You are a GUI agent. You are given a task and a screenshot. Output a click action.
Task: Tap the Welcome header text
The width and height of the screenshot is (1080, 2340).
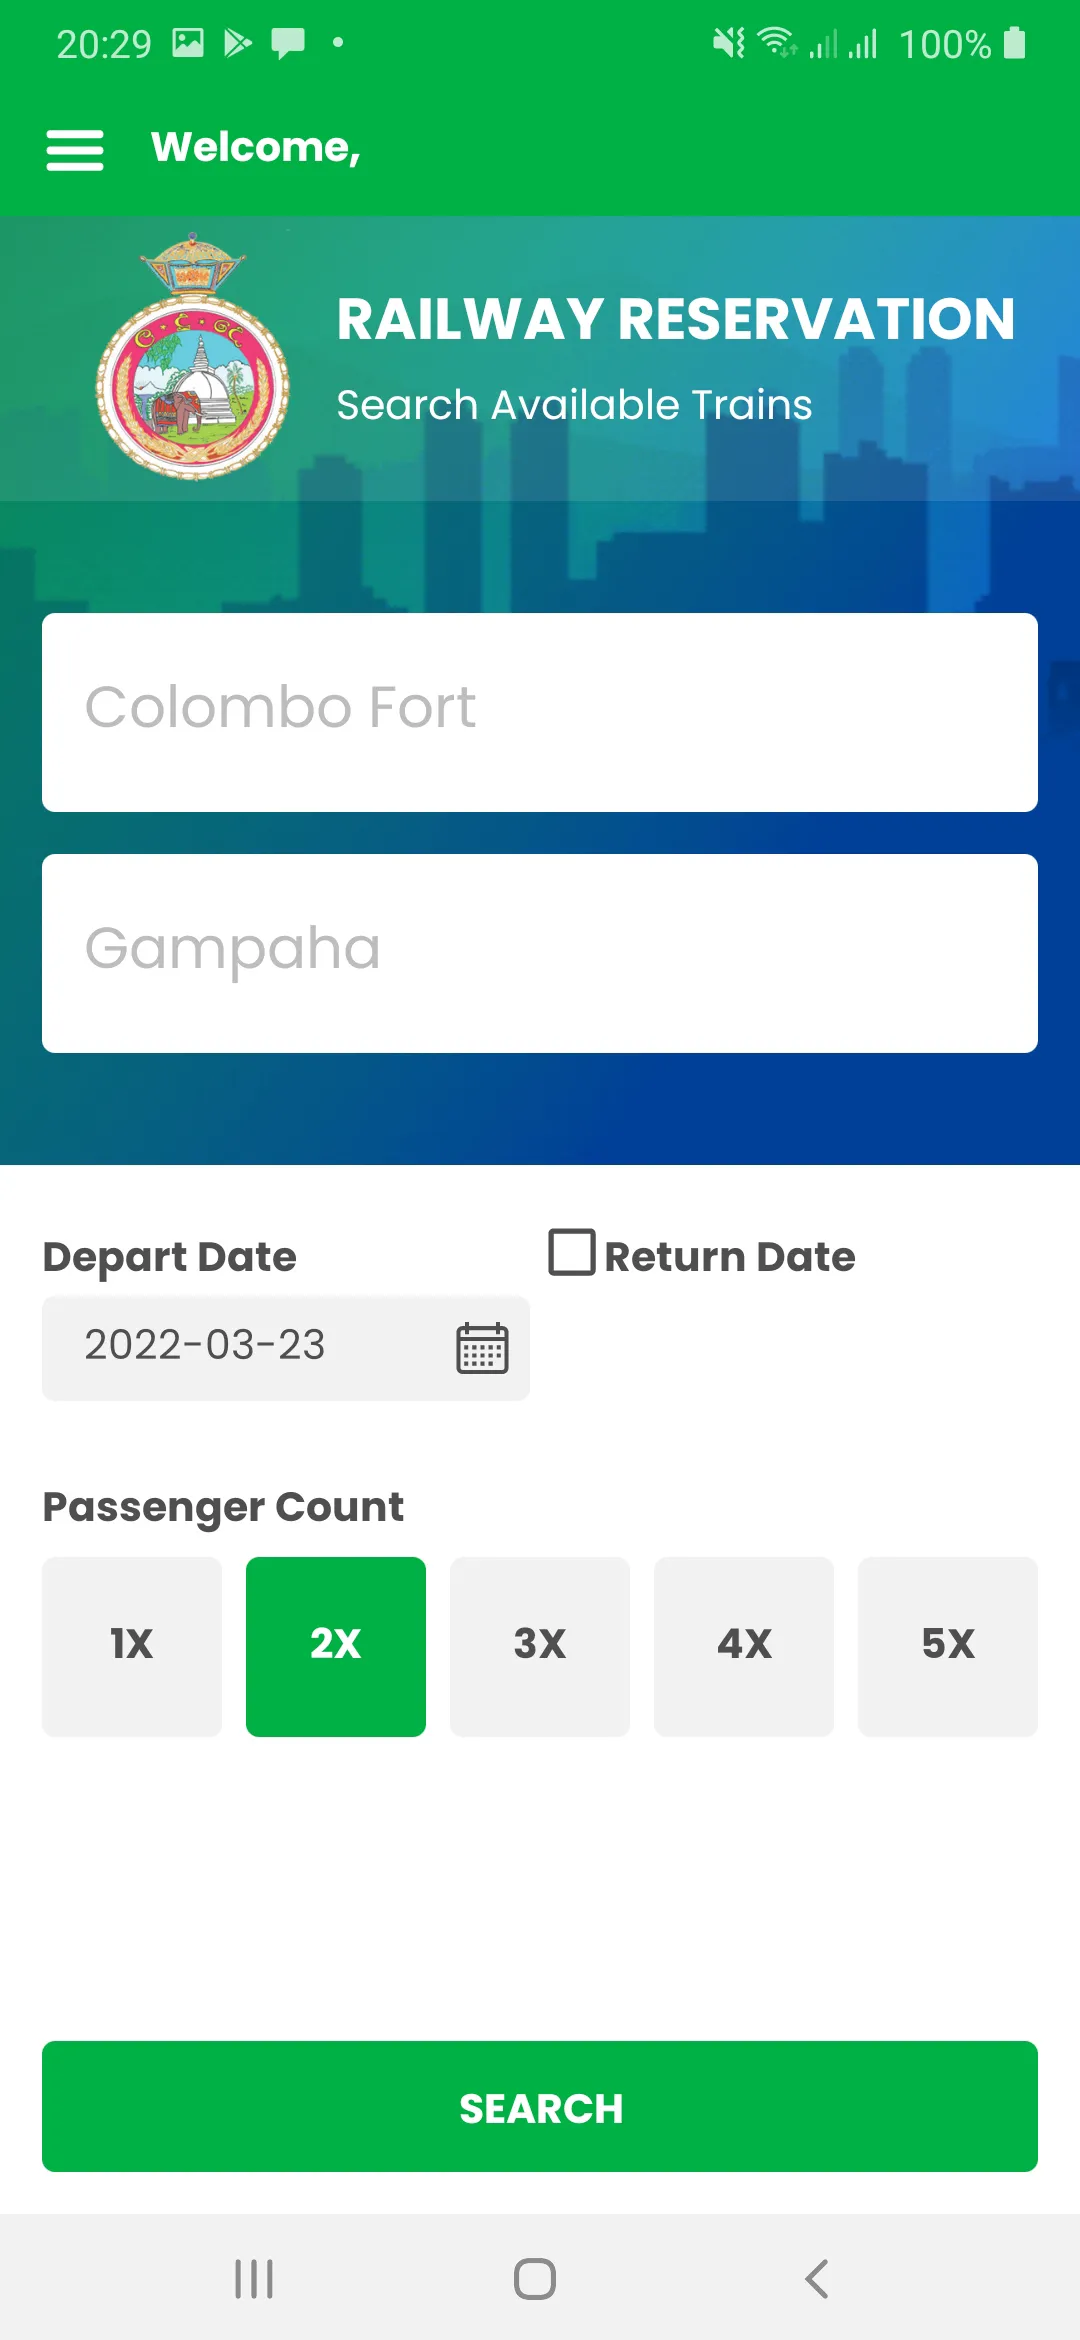(x=256, y=148)
